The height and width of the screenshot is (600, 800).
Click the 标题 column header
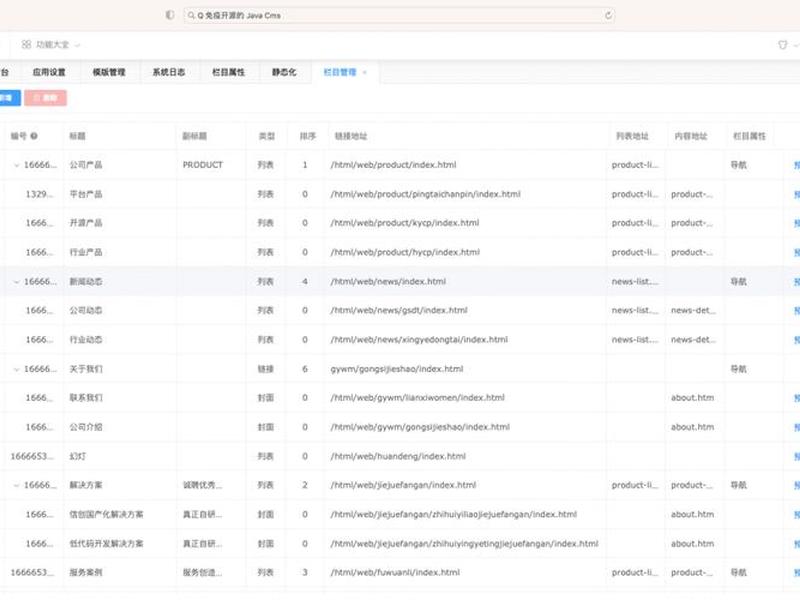[78, 136]
